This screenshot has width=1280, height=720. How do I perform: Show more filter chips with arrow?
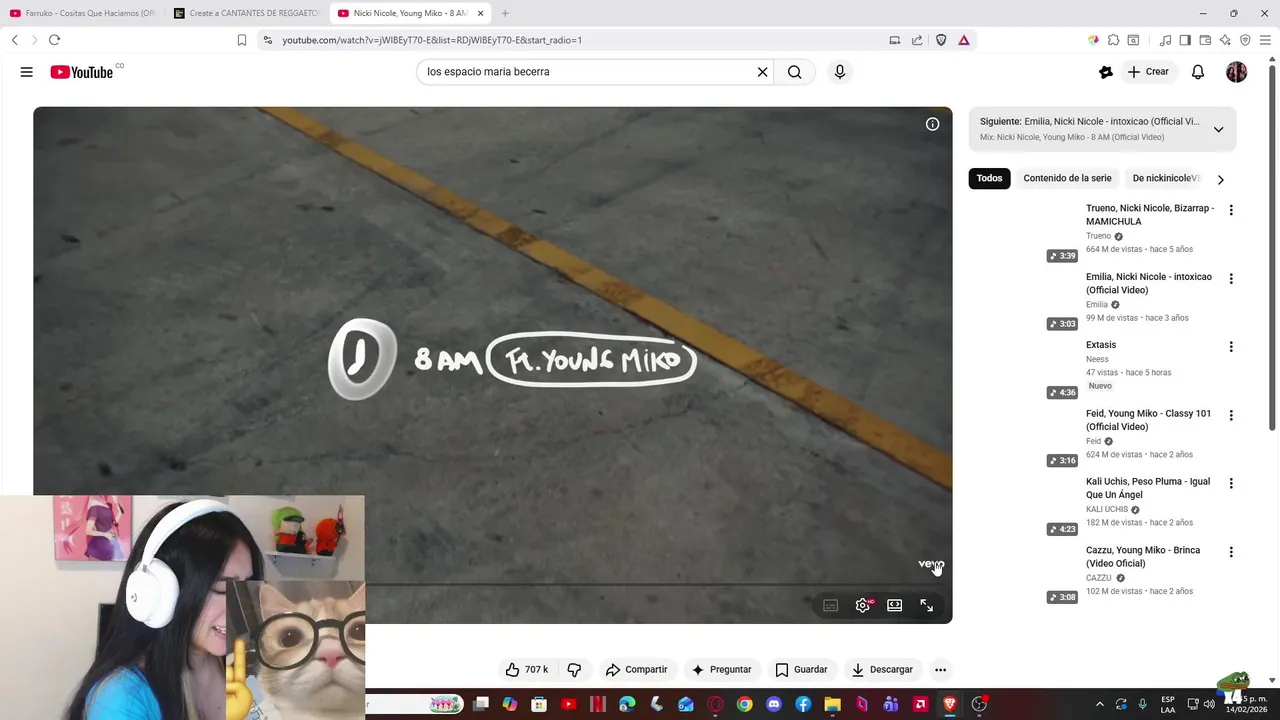pyautogui.click(x=1220, y=179)
